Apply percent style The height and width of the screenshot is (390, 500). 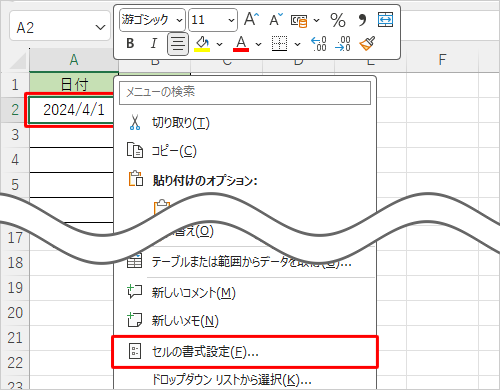pyautogui.click(x=338, y=20)
